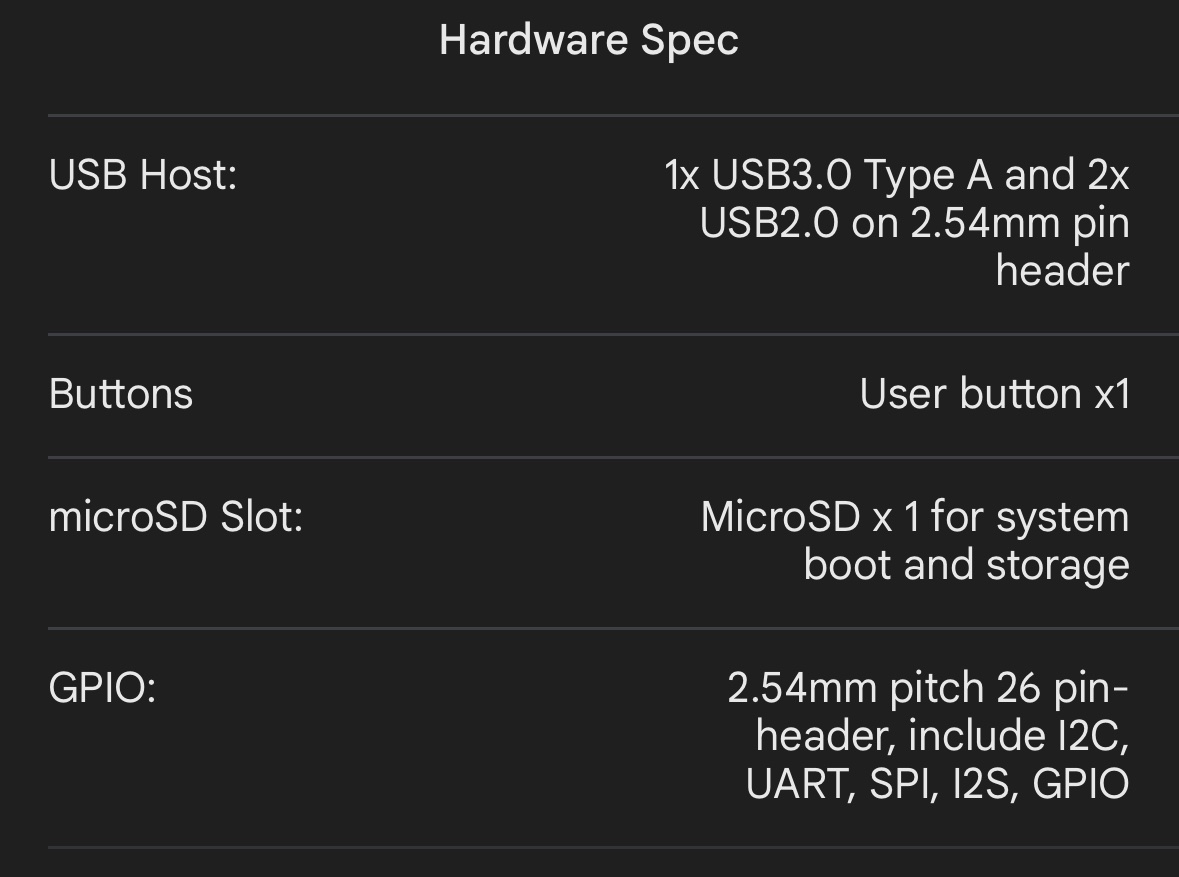Select header, include I2C, text line
Screen dimensions: 1179x877
click(x=943, y=736)
